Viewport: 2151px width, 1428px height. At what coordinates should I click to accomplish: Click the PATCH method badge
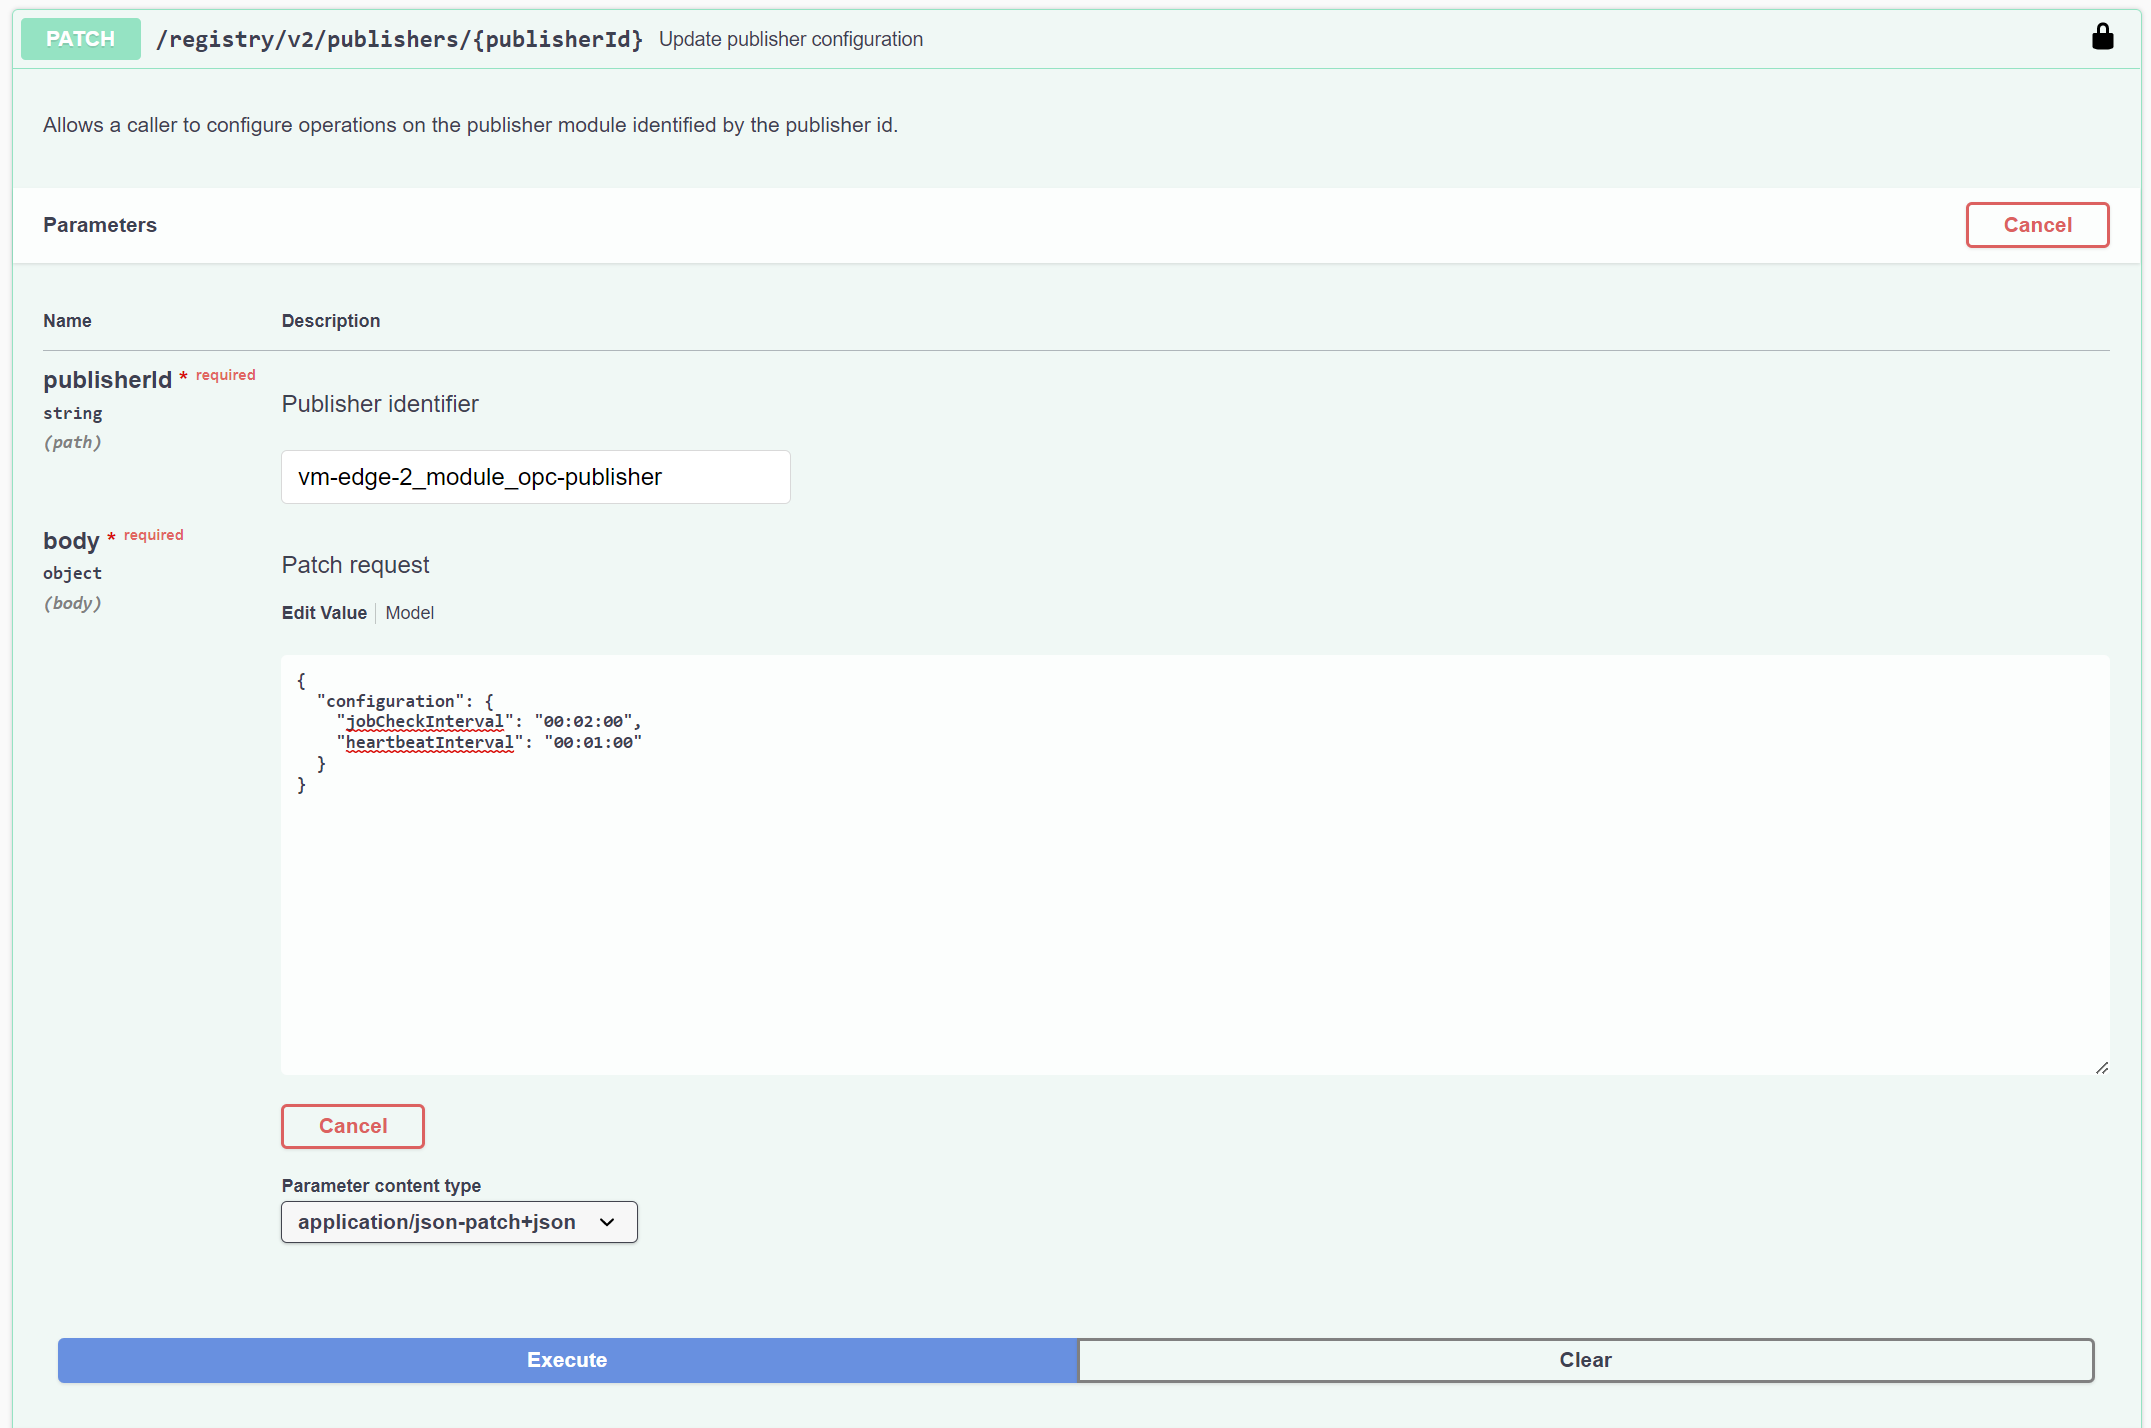(80, 38)
